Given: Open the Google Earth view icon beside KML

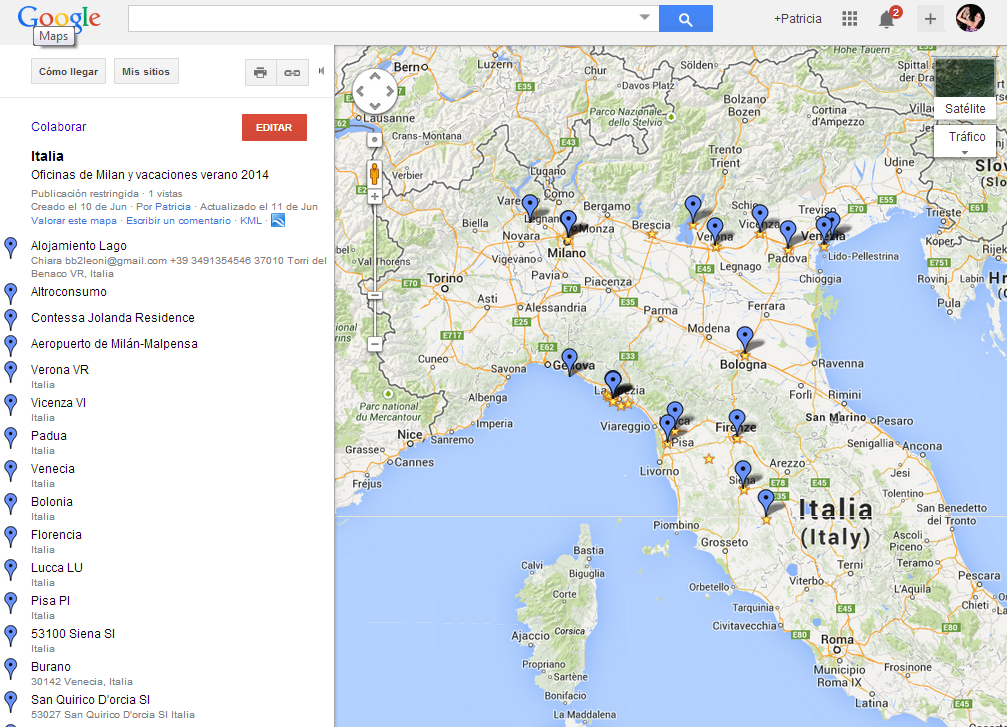Looking at the screenshot, I should 278,220.
